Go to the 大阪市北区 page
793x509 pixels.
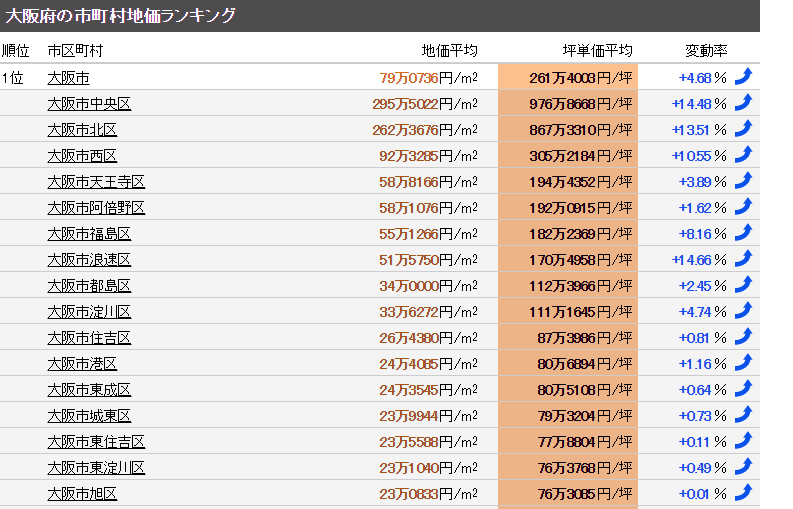tap(82, 130)
